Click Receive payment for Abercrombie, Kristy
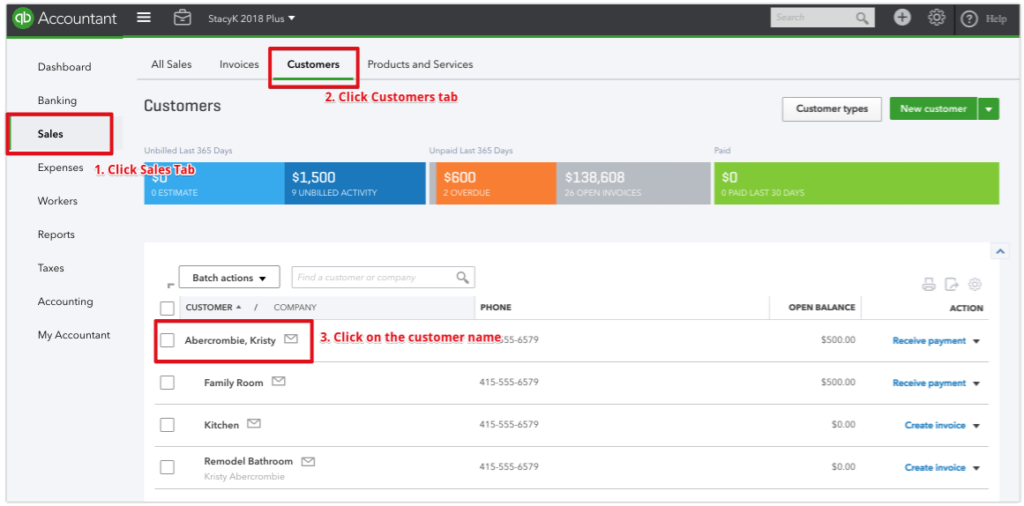The width and height of the screenshot is (1024, 506). point(929,341)
